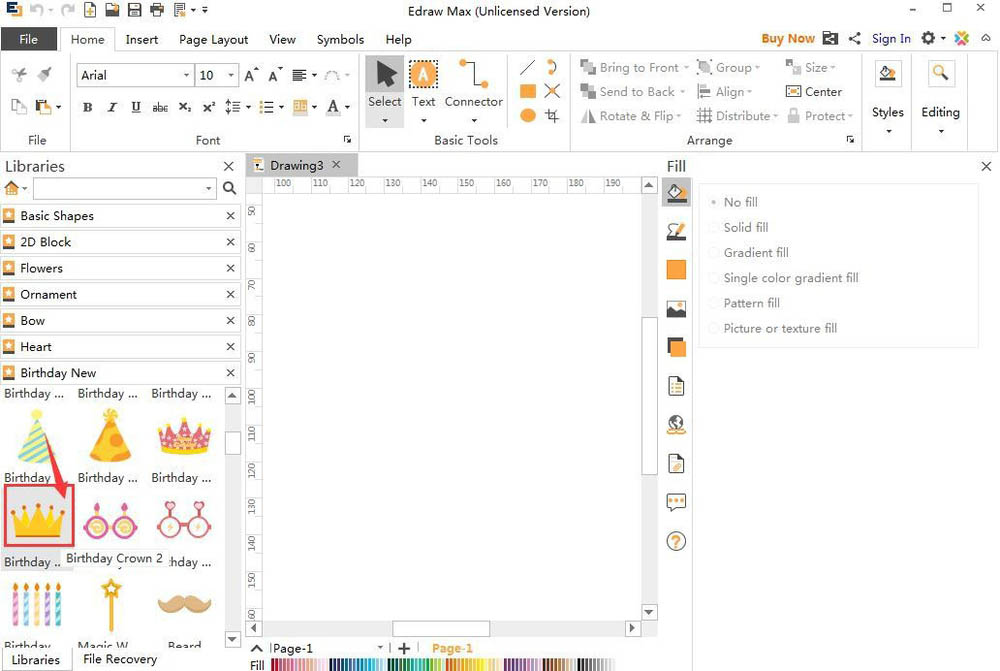Image resolution: width=1000 pixels, height=671 pixels.
Task: Click the Bold formatting icon
Action: click(x=88, y=107)
